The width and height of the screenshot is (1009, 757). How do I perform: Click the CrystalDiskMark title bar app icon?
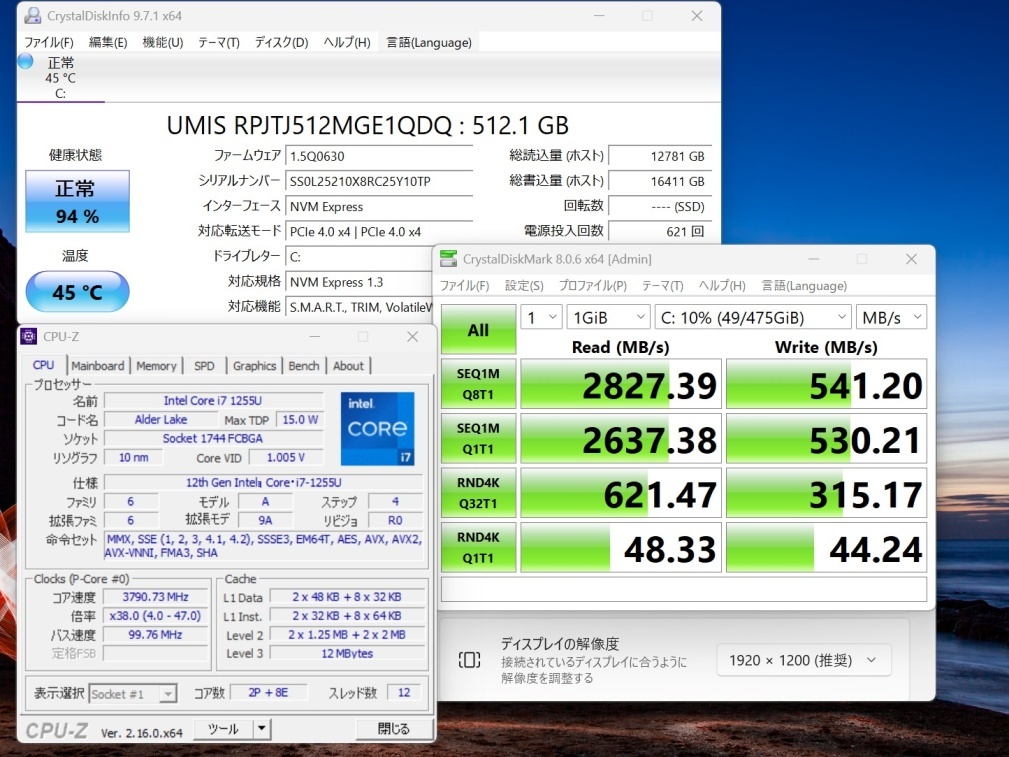click(x=449, y=259)
